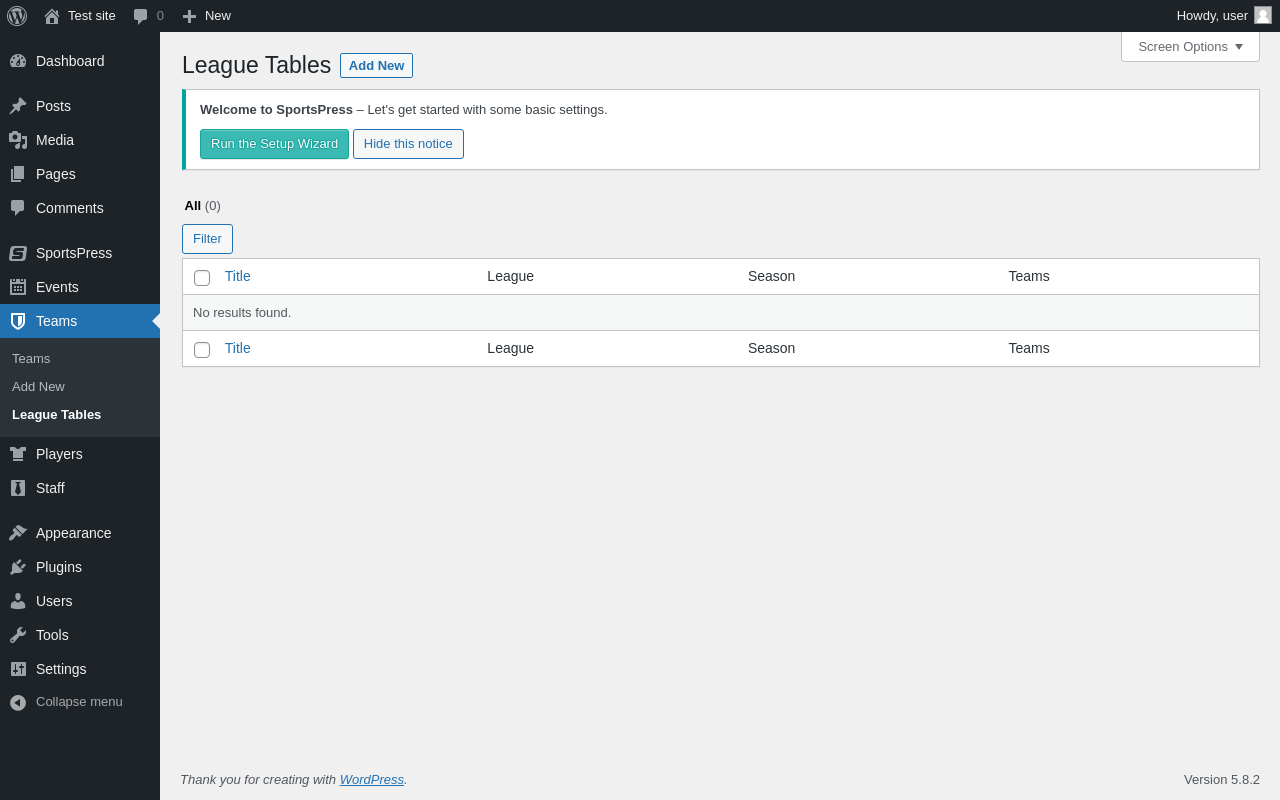The image size is (1280, 800).
Task: Click the SportsPress sidebar icon
Action: 18,253
